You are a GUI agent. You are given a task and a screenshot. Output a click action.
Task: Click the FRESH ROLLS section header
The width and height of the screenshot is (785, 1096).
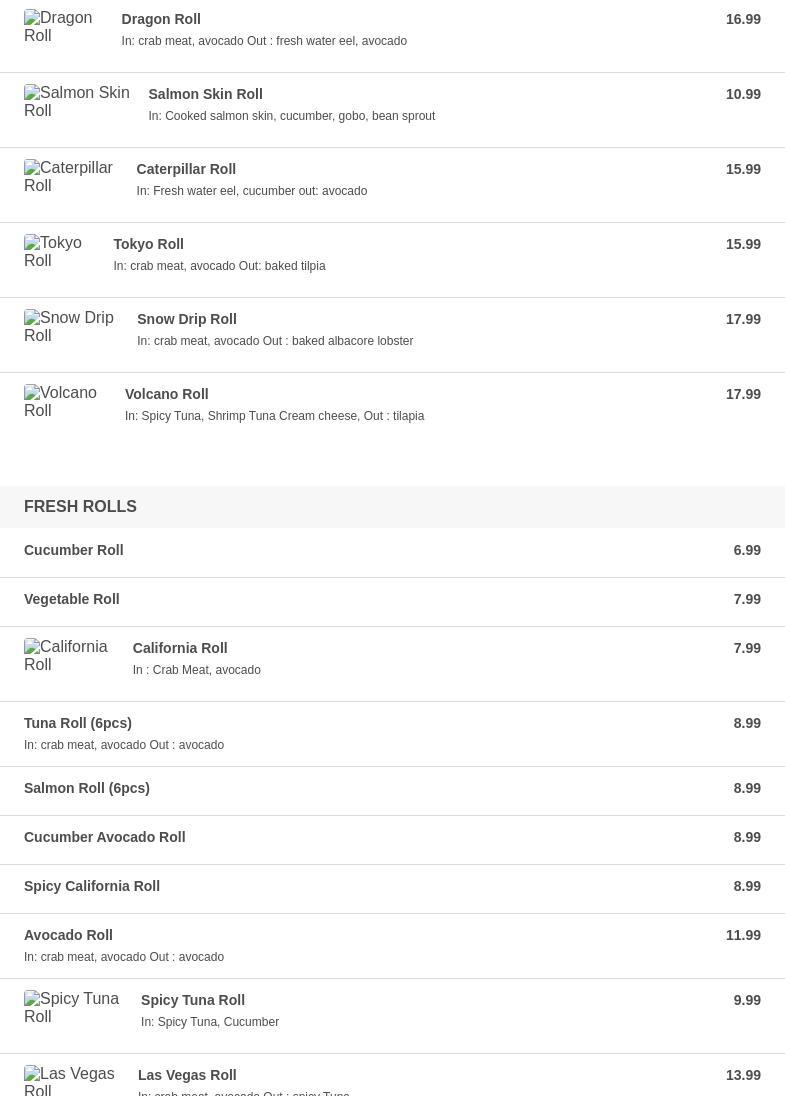80,507
